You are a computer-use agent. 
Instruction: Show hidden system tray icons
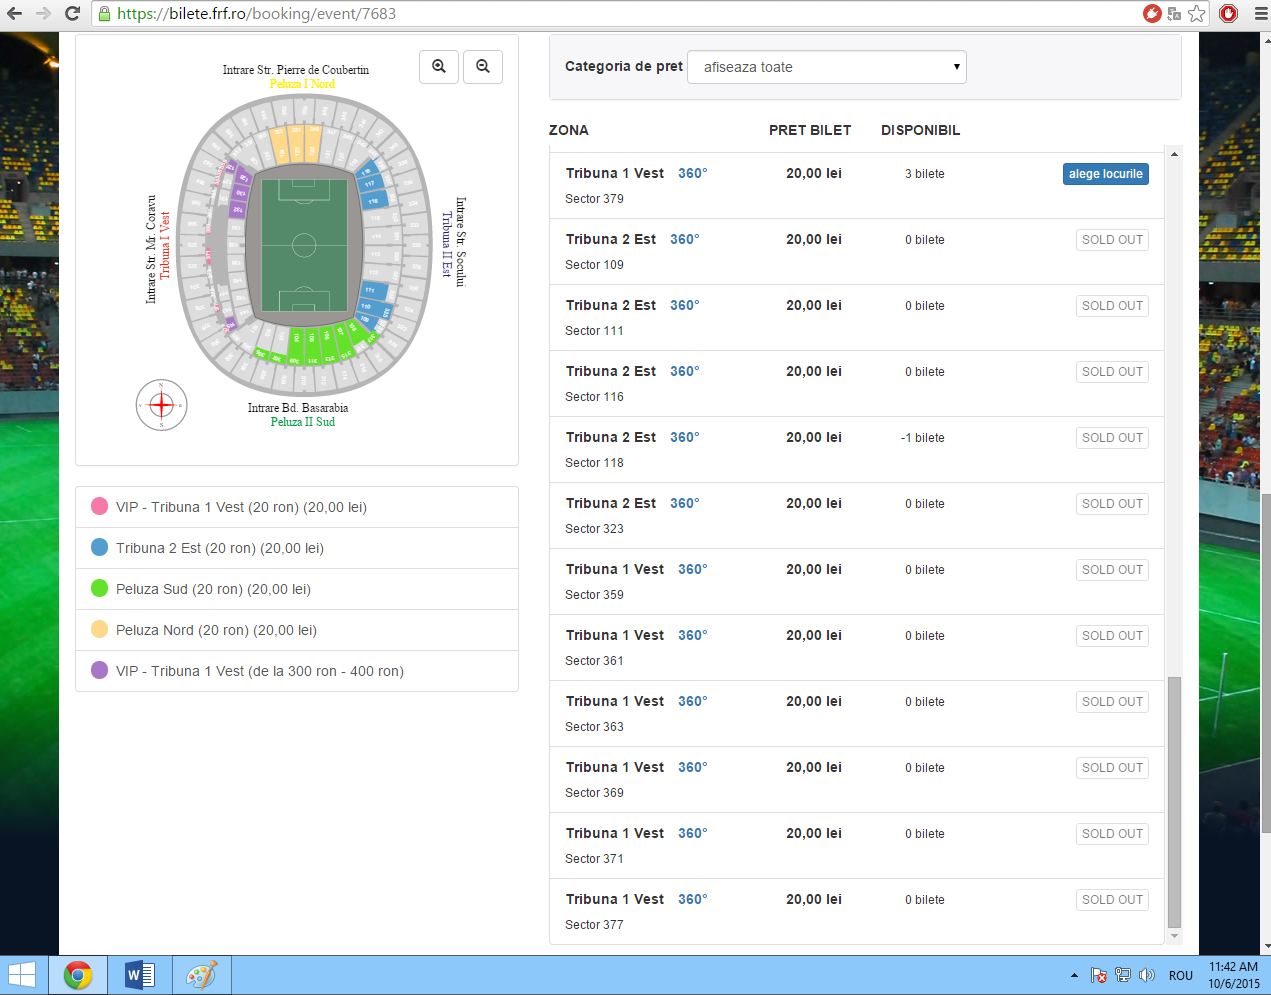tap(1074, 975)
